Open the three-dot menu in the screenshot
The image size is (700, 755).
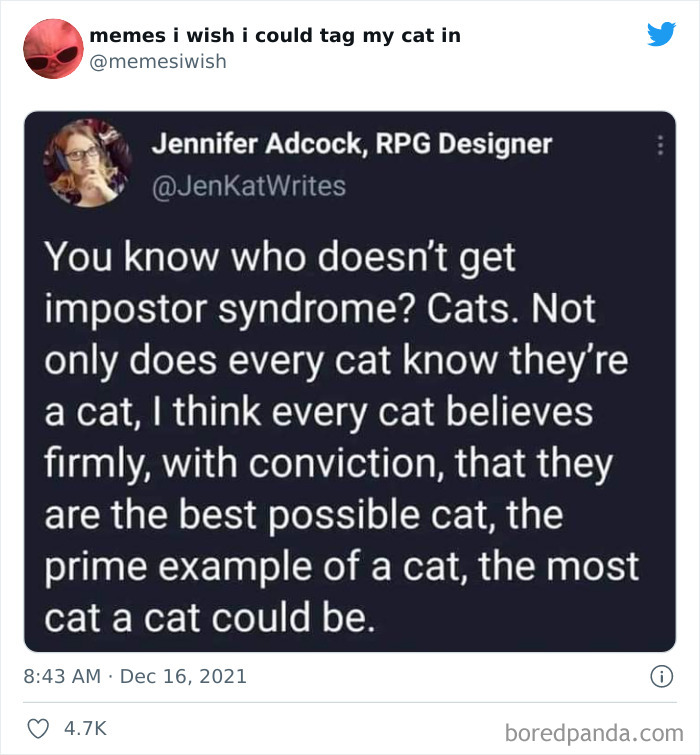[658, 146]
